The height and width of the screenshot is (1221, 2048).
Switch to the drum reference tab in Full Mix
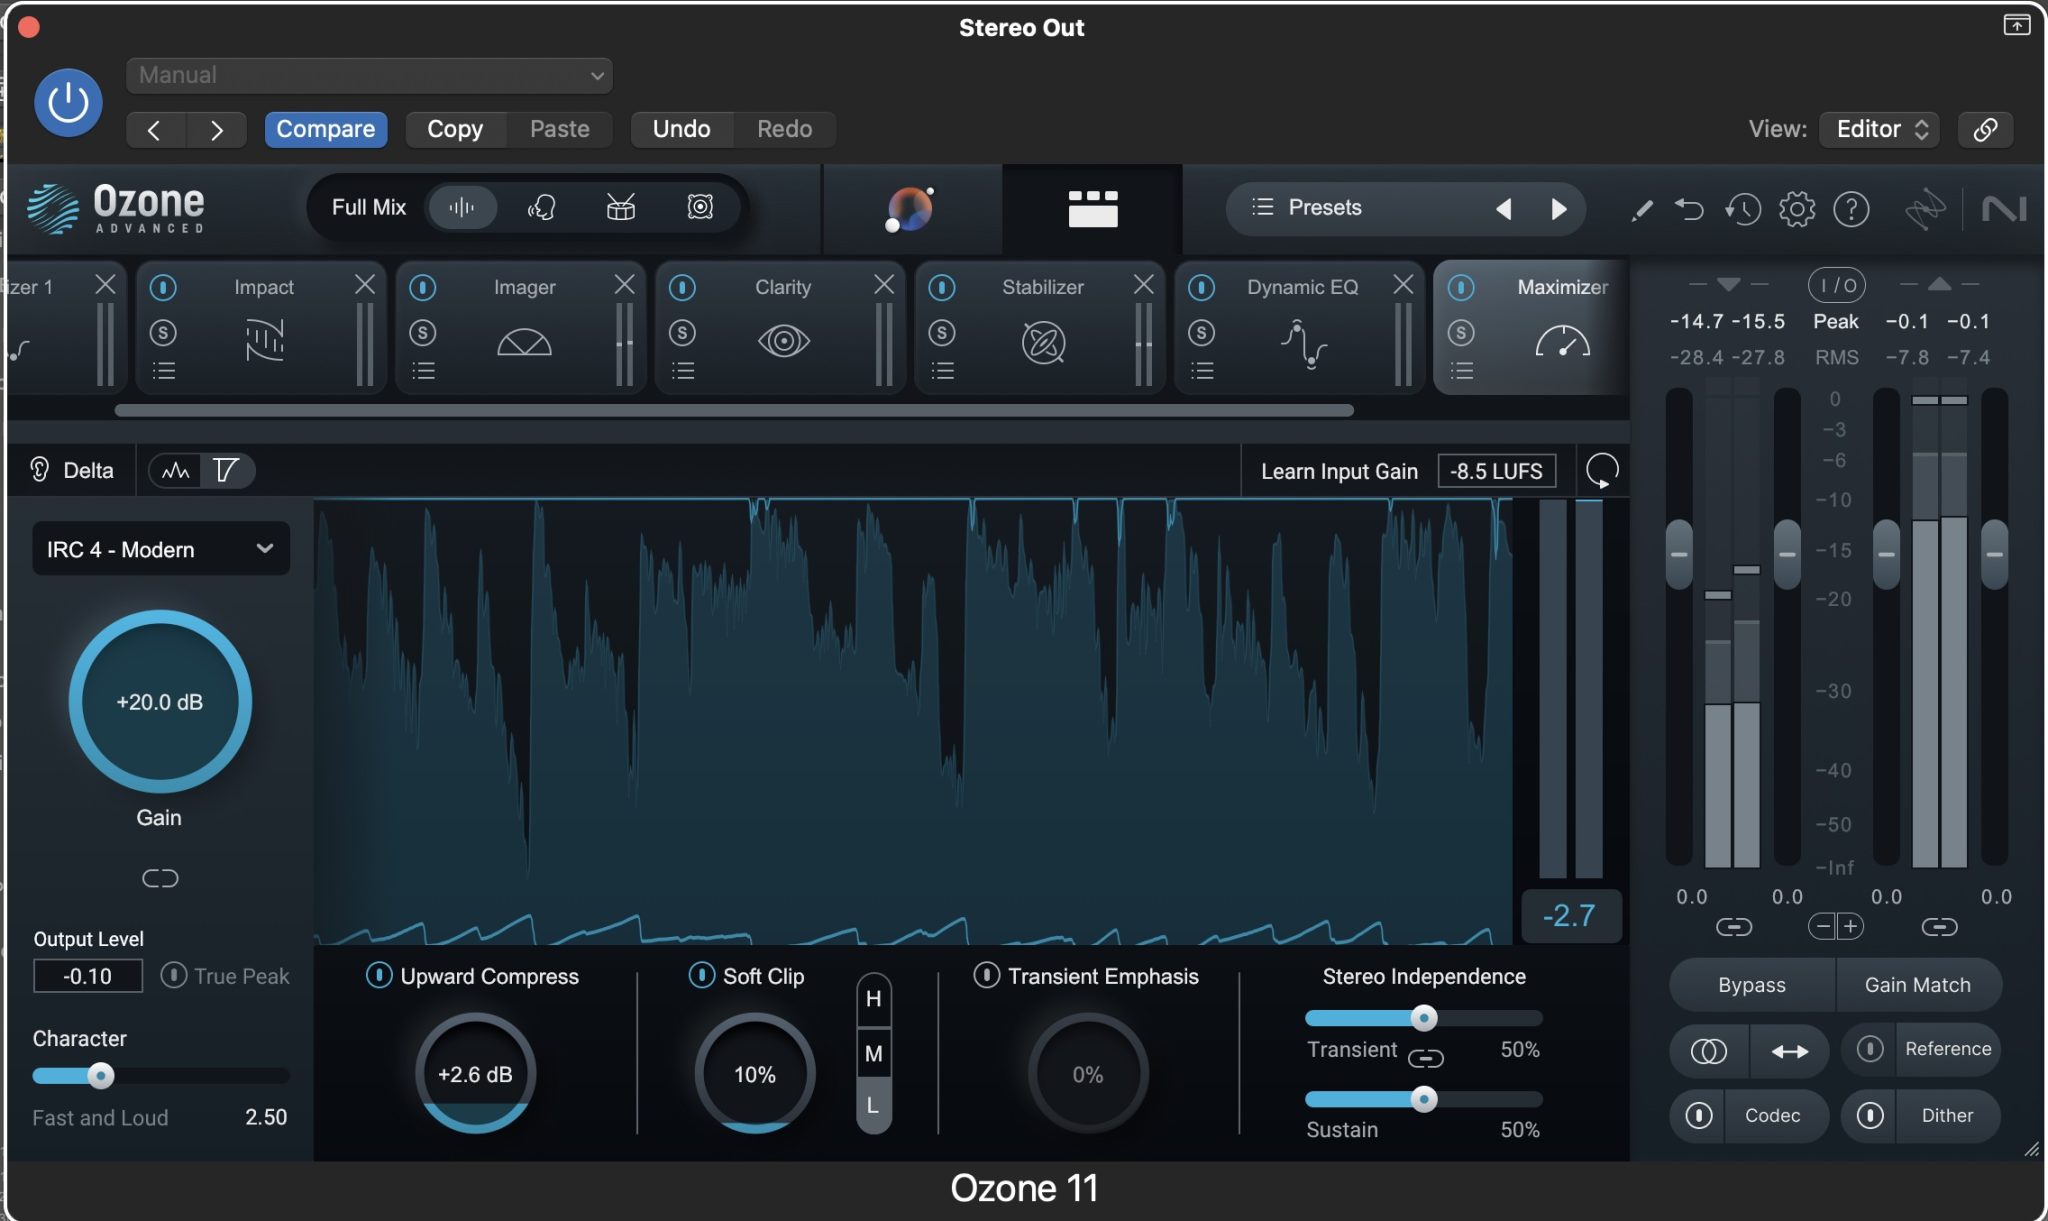(x=620, y=206)
